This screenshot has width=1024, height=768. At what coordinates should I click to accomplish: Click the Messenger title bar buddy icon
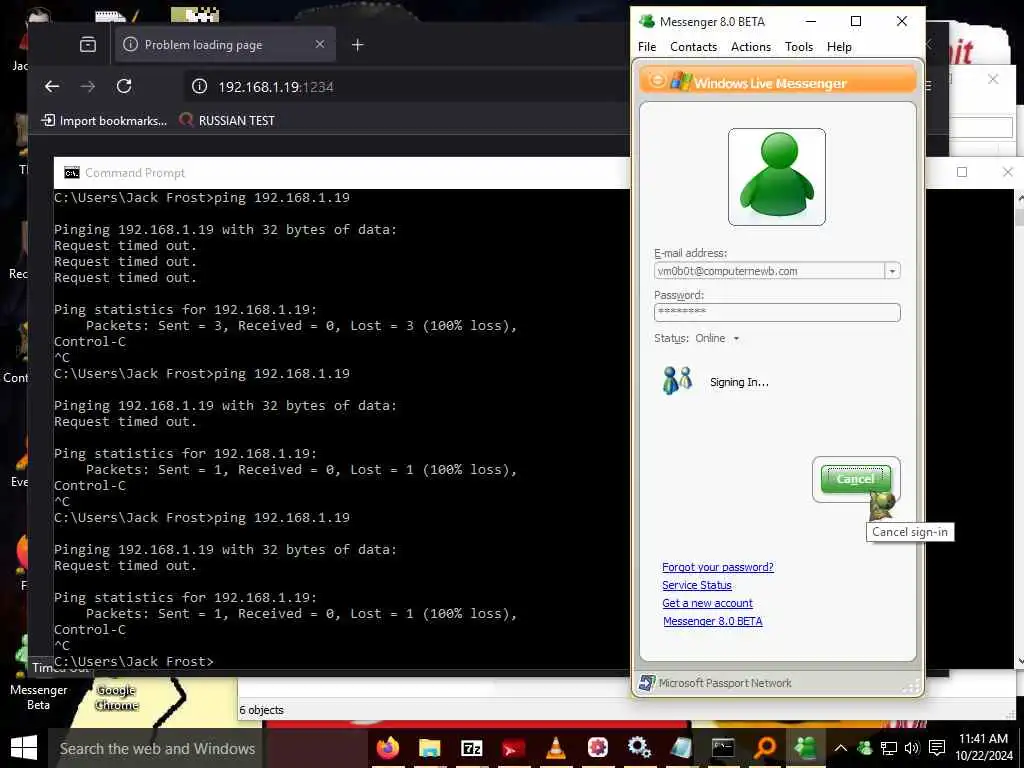pos(647,21)
